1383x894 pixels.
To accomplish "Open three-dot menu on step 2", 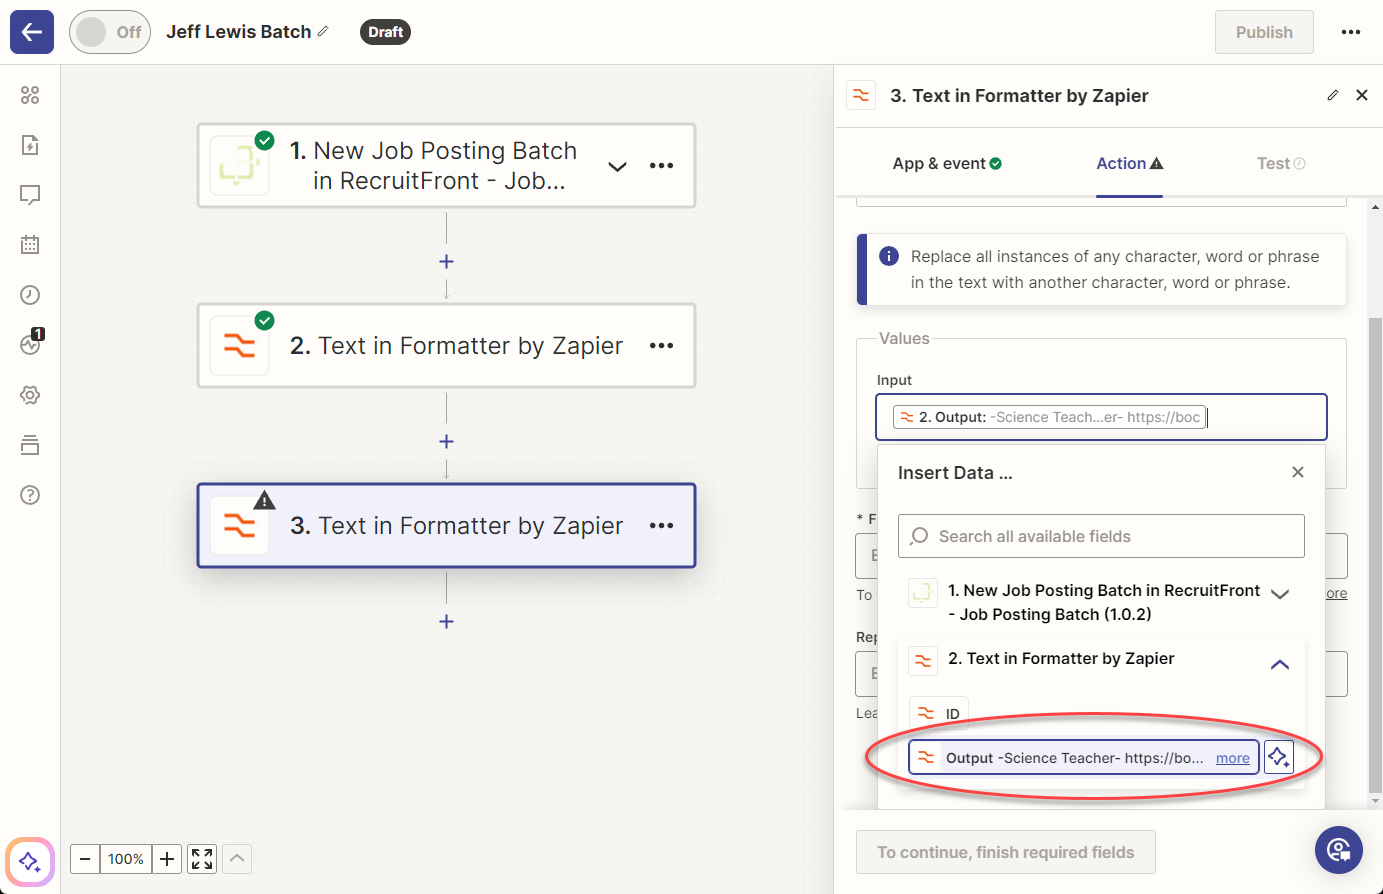I will 661,346.
